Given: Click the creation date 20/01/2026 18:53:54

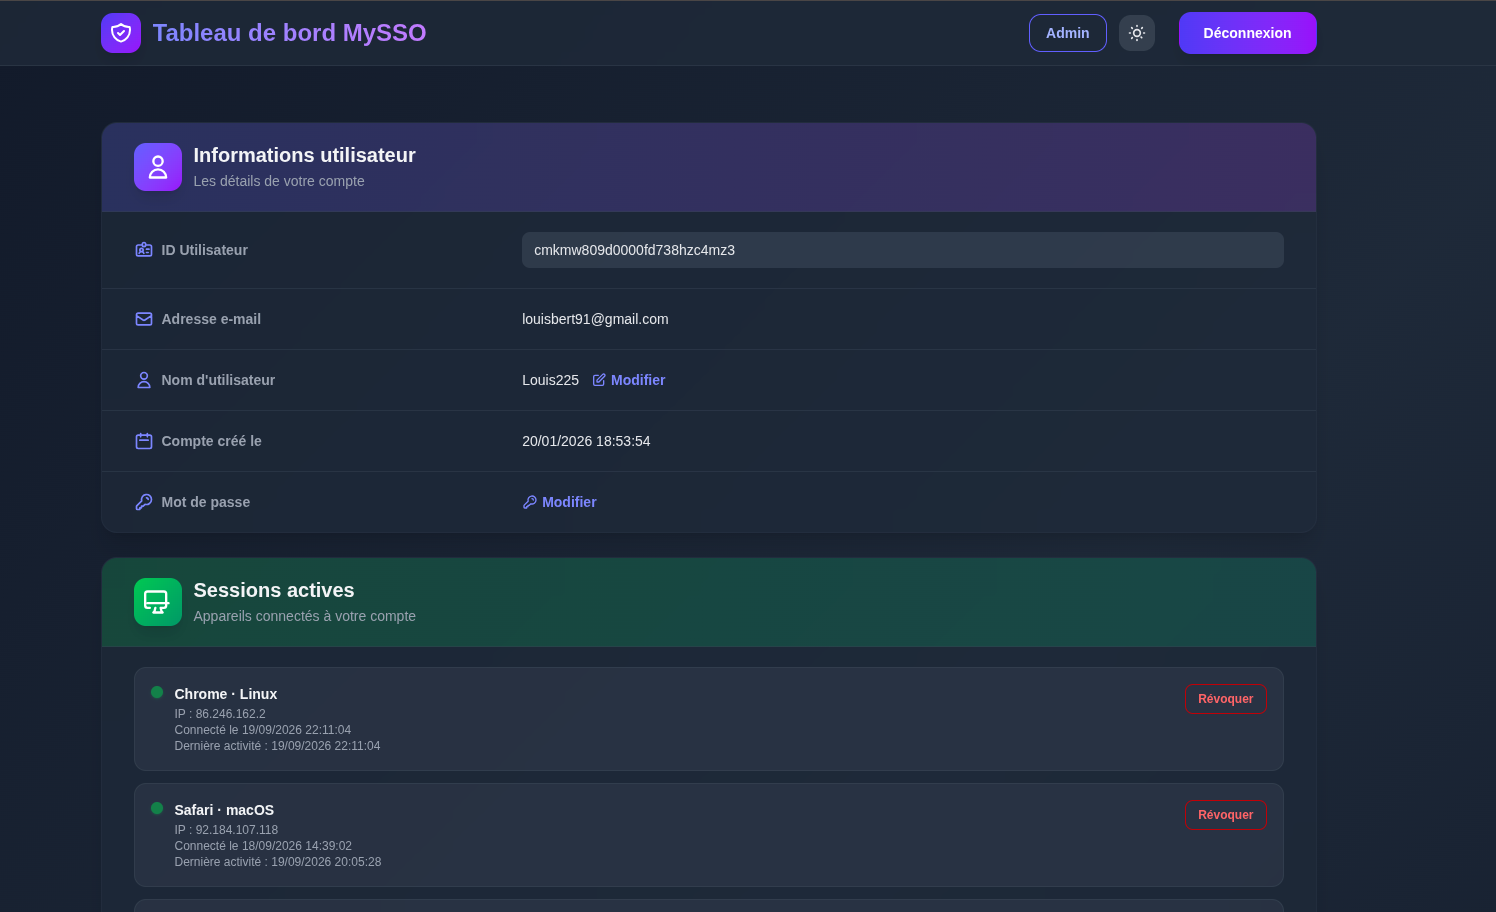Looking at the screenshot, I should pyautogui.click(x=586, y=441).
